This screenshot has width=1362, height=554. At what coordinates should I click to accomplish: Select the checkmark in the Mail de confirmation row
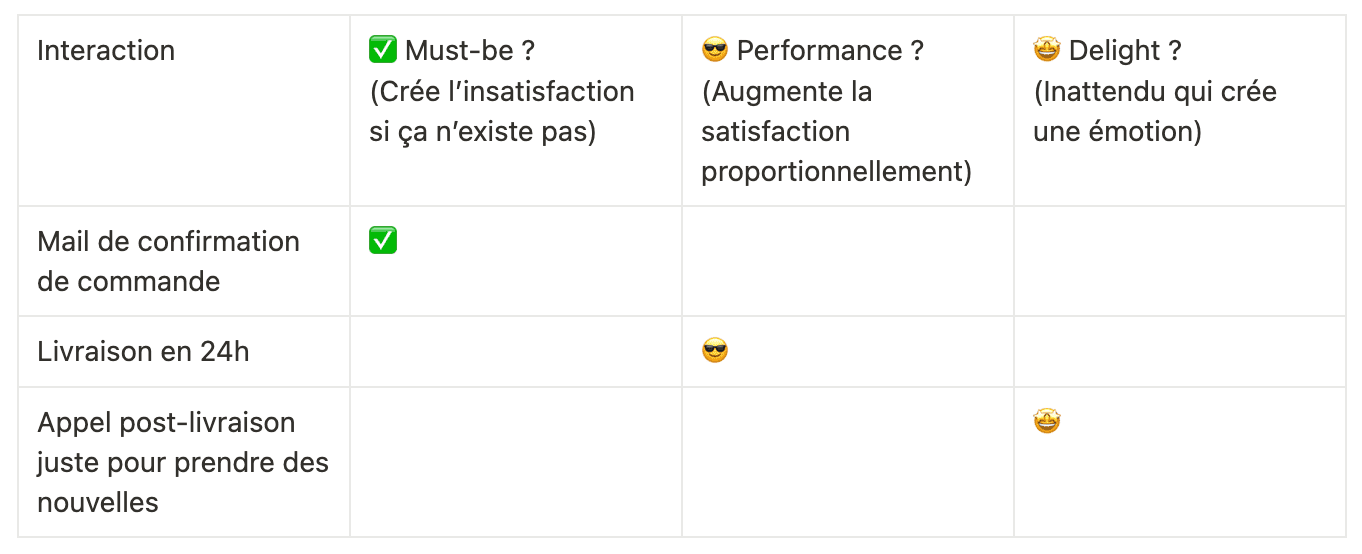click(x=383, y=241)
